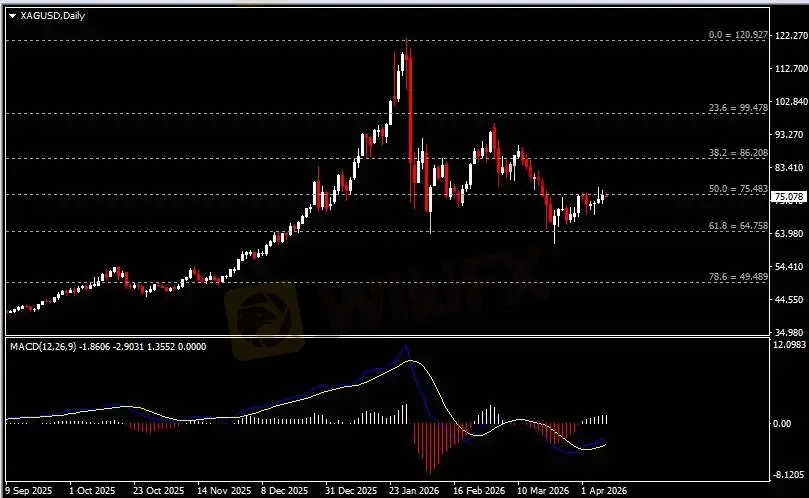Click the 83.410 price axis value
This screenshot has height=498, width=809.
(x=791, y=167)
